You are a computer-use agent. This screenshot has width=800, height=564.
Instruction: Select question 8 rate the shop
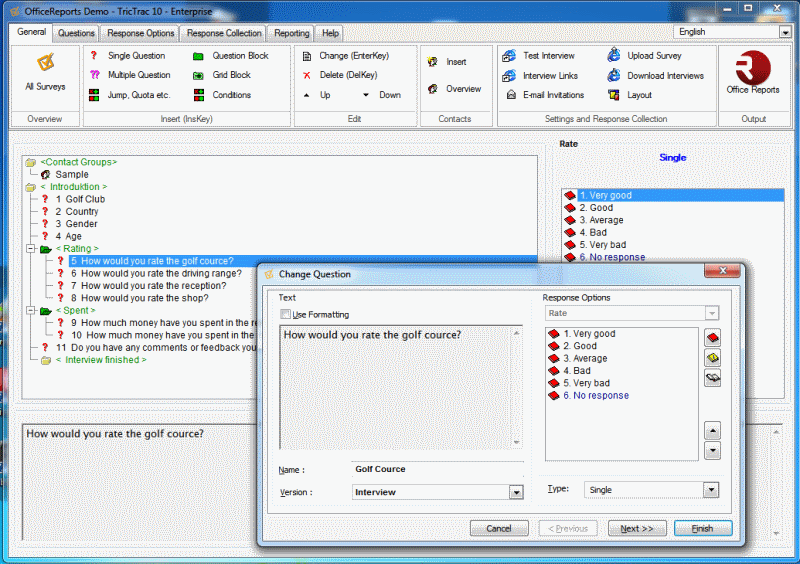[x=139, y=298]
